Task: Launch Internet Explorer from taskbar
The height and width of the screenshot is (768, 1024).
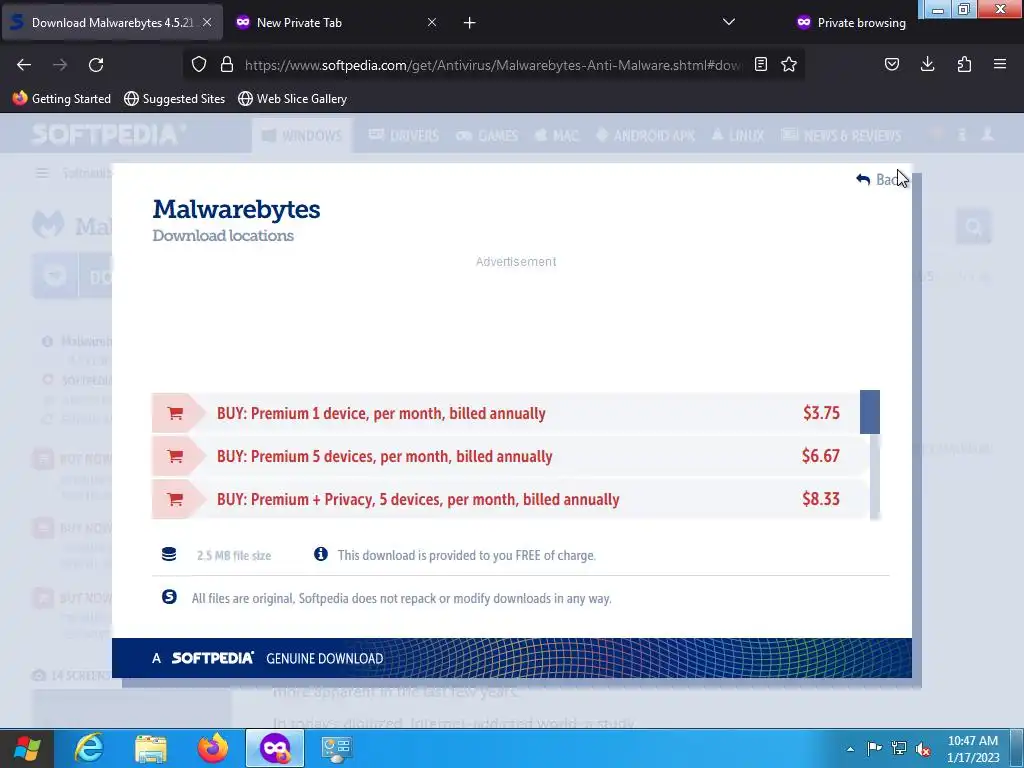Action: (89, 748)
